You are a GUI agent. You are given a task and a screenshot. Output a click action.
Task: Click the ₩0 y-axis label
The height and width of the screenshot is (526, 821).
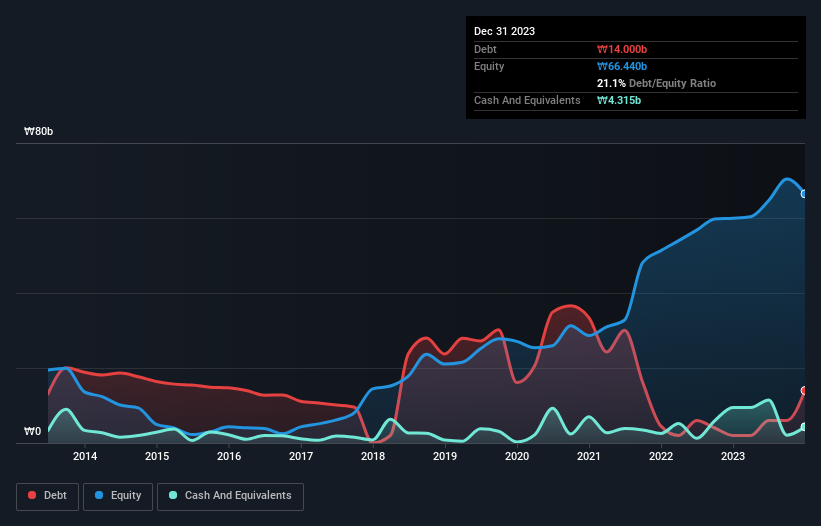coord(32,431)
